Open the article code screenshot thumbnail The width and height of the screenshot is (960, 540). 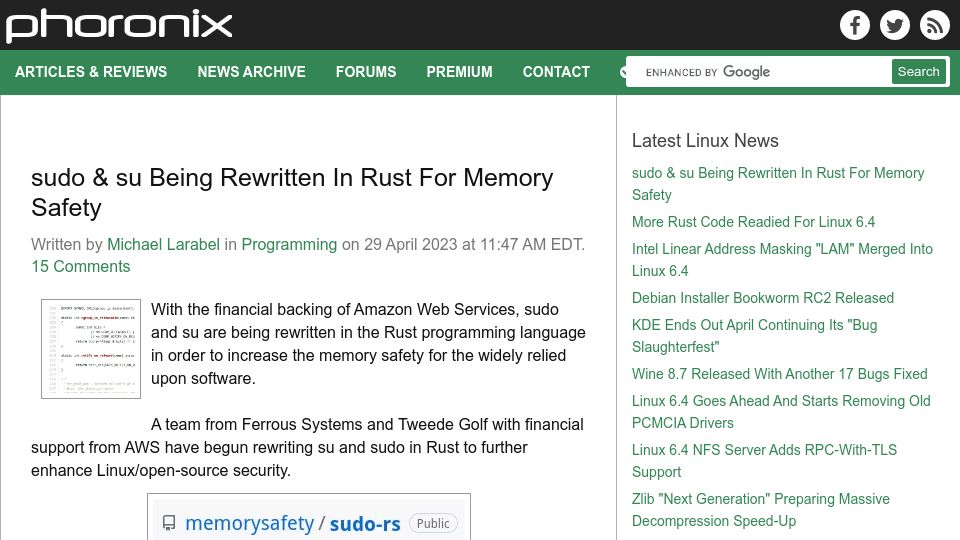tap(91, 349)
